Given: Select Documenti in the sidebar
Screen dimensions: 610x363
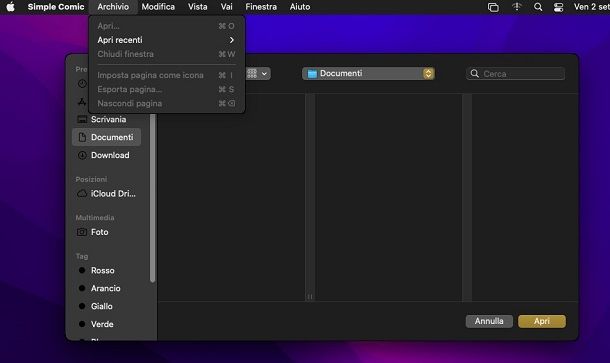Looking at the screenshot, I should (107, 137).
